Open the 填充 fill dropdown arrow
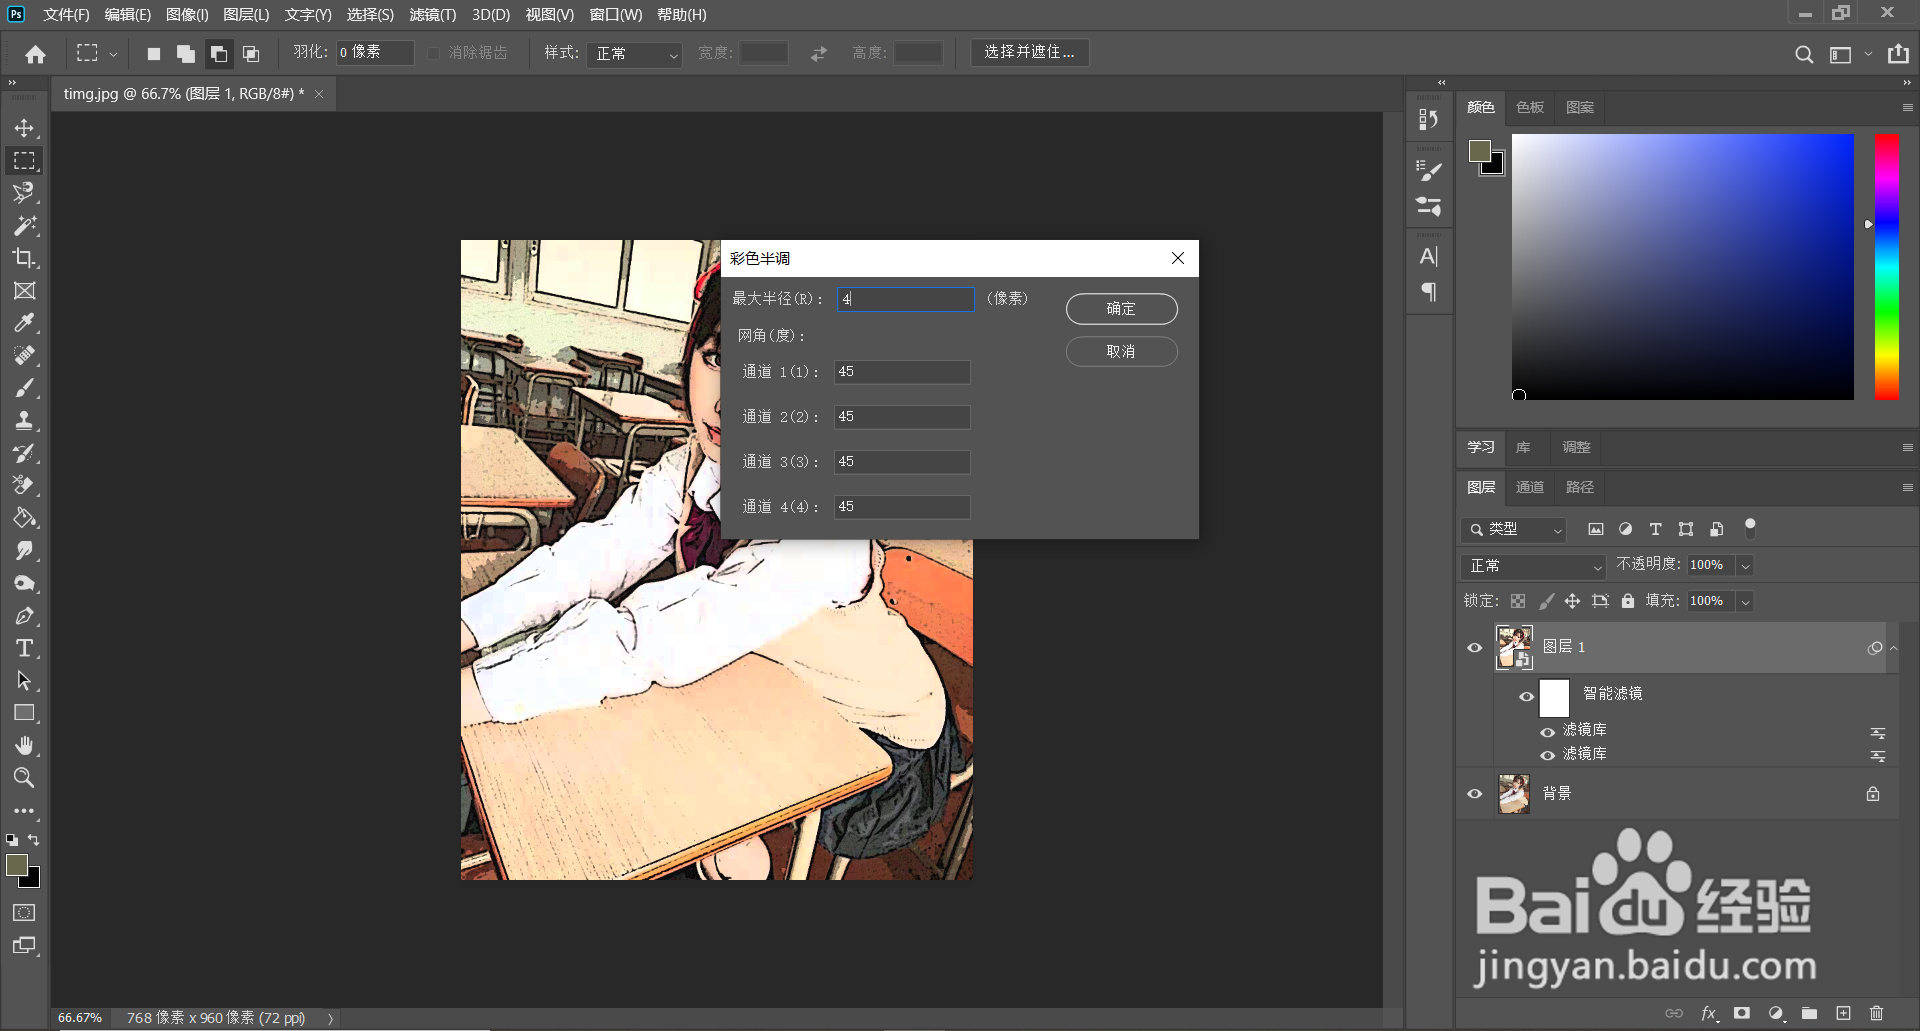This screenshot has height=1031, width=1920. (1745, 601)
